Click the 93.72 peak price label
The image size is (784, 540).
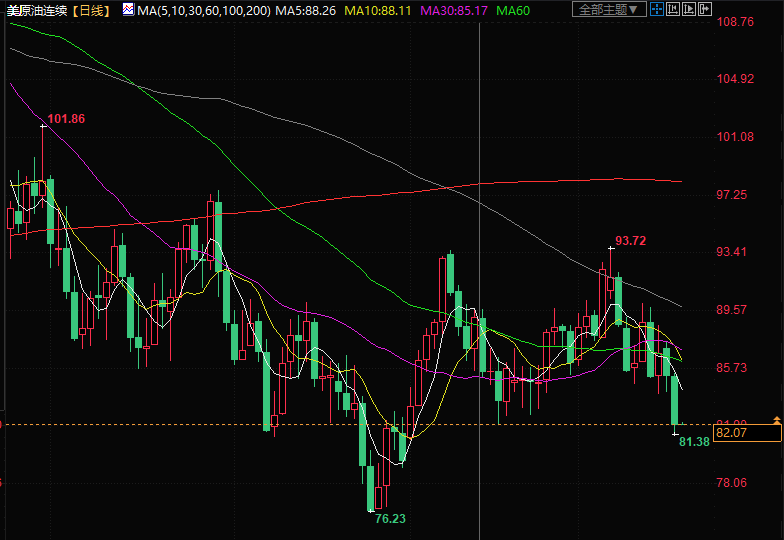[x=630, y=241]
